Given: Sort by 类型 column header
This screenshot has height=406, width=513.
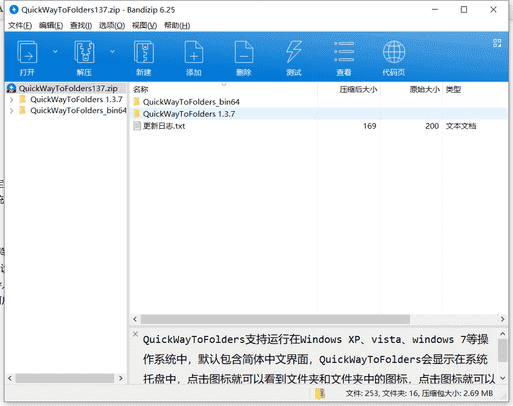Looking at the screenshot, I should 453,89.
